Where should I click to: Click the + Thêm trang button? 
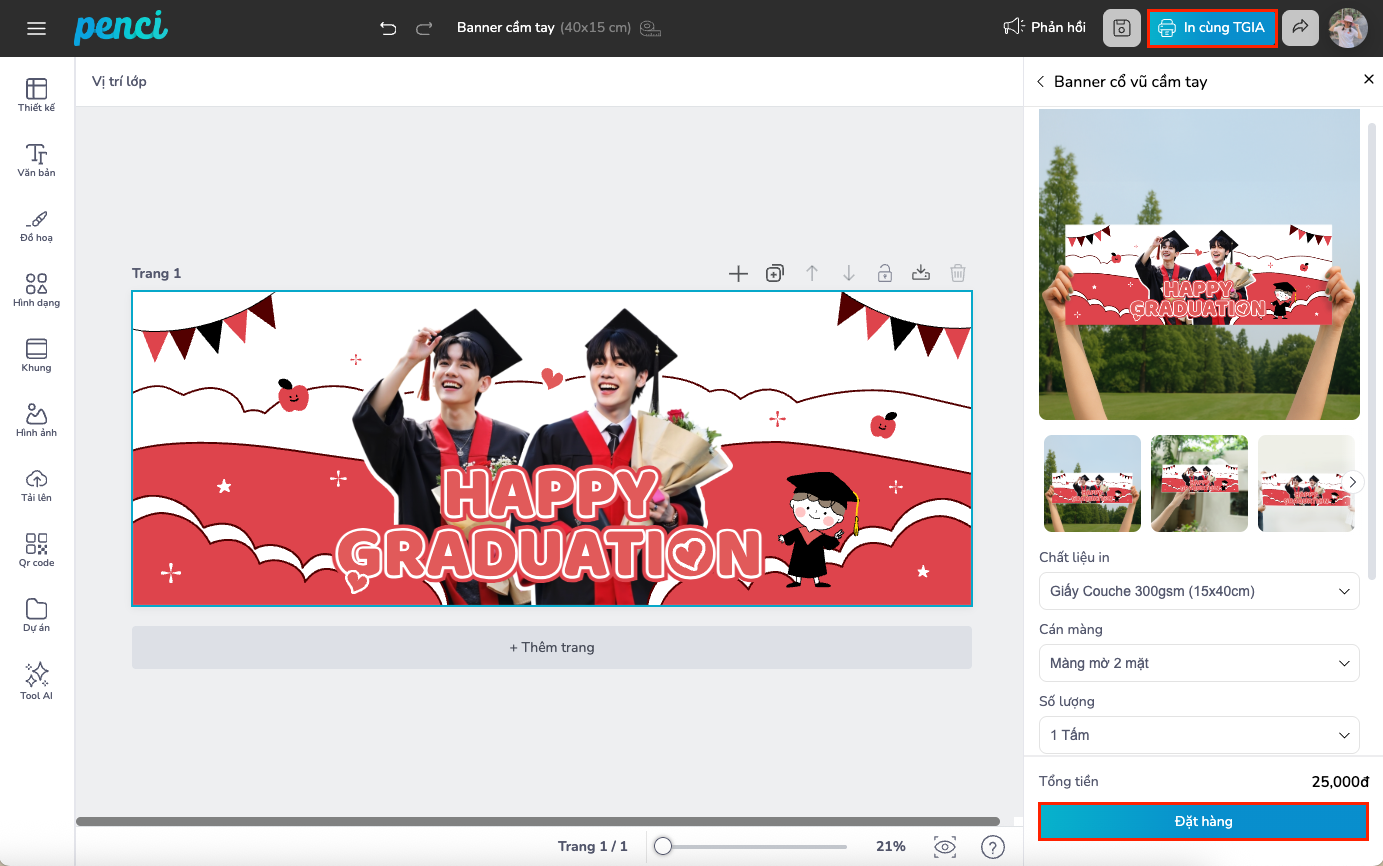tap(551, 647)
